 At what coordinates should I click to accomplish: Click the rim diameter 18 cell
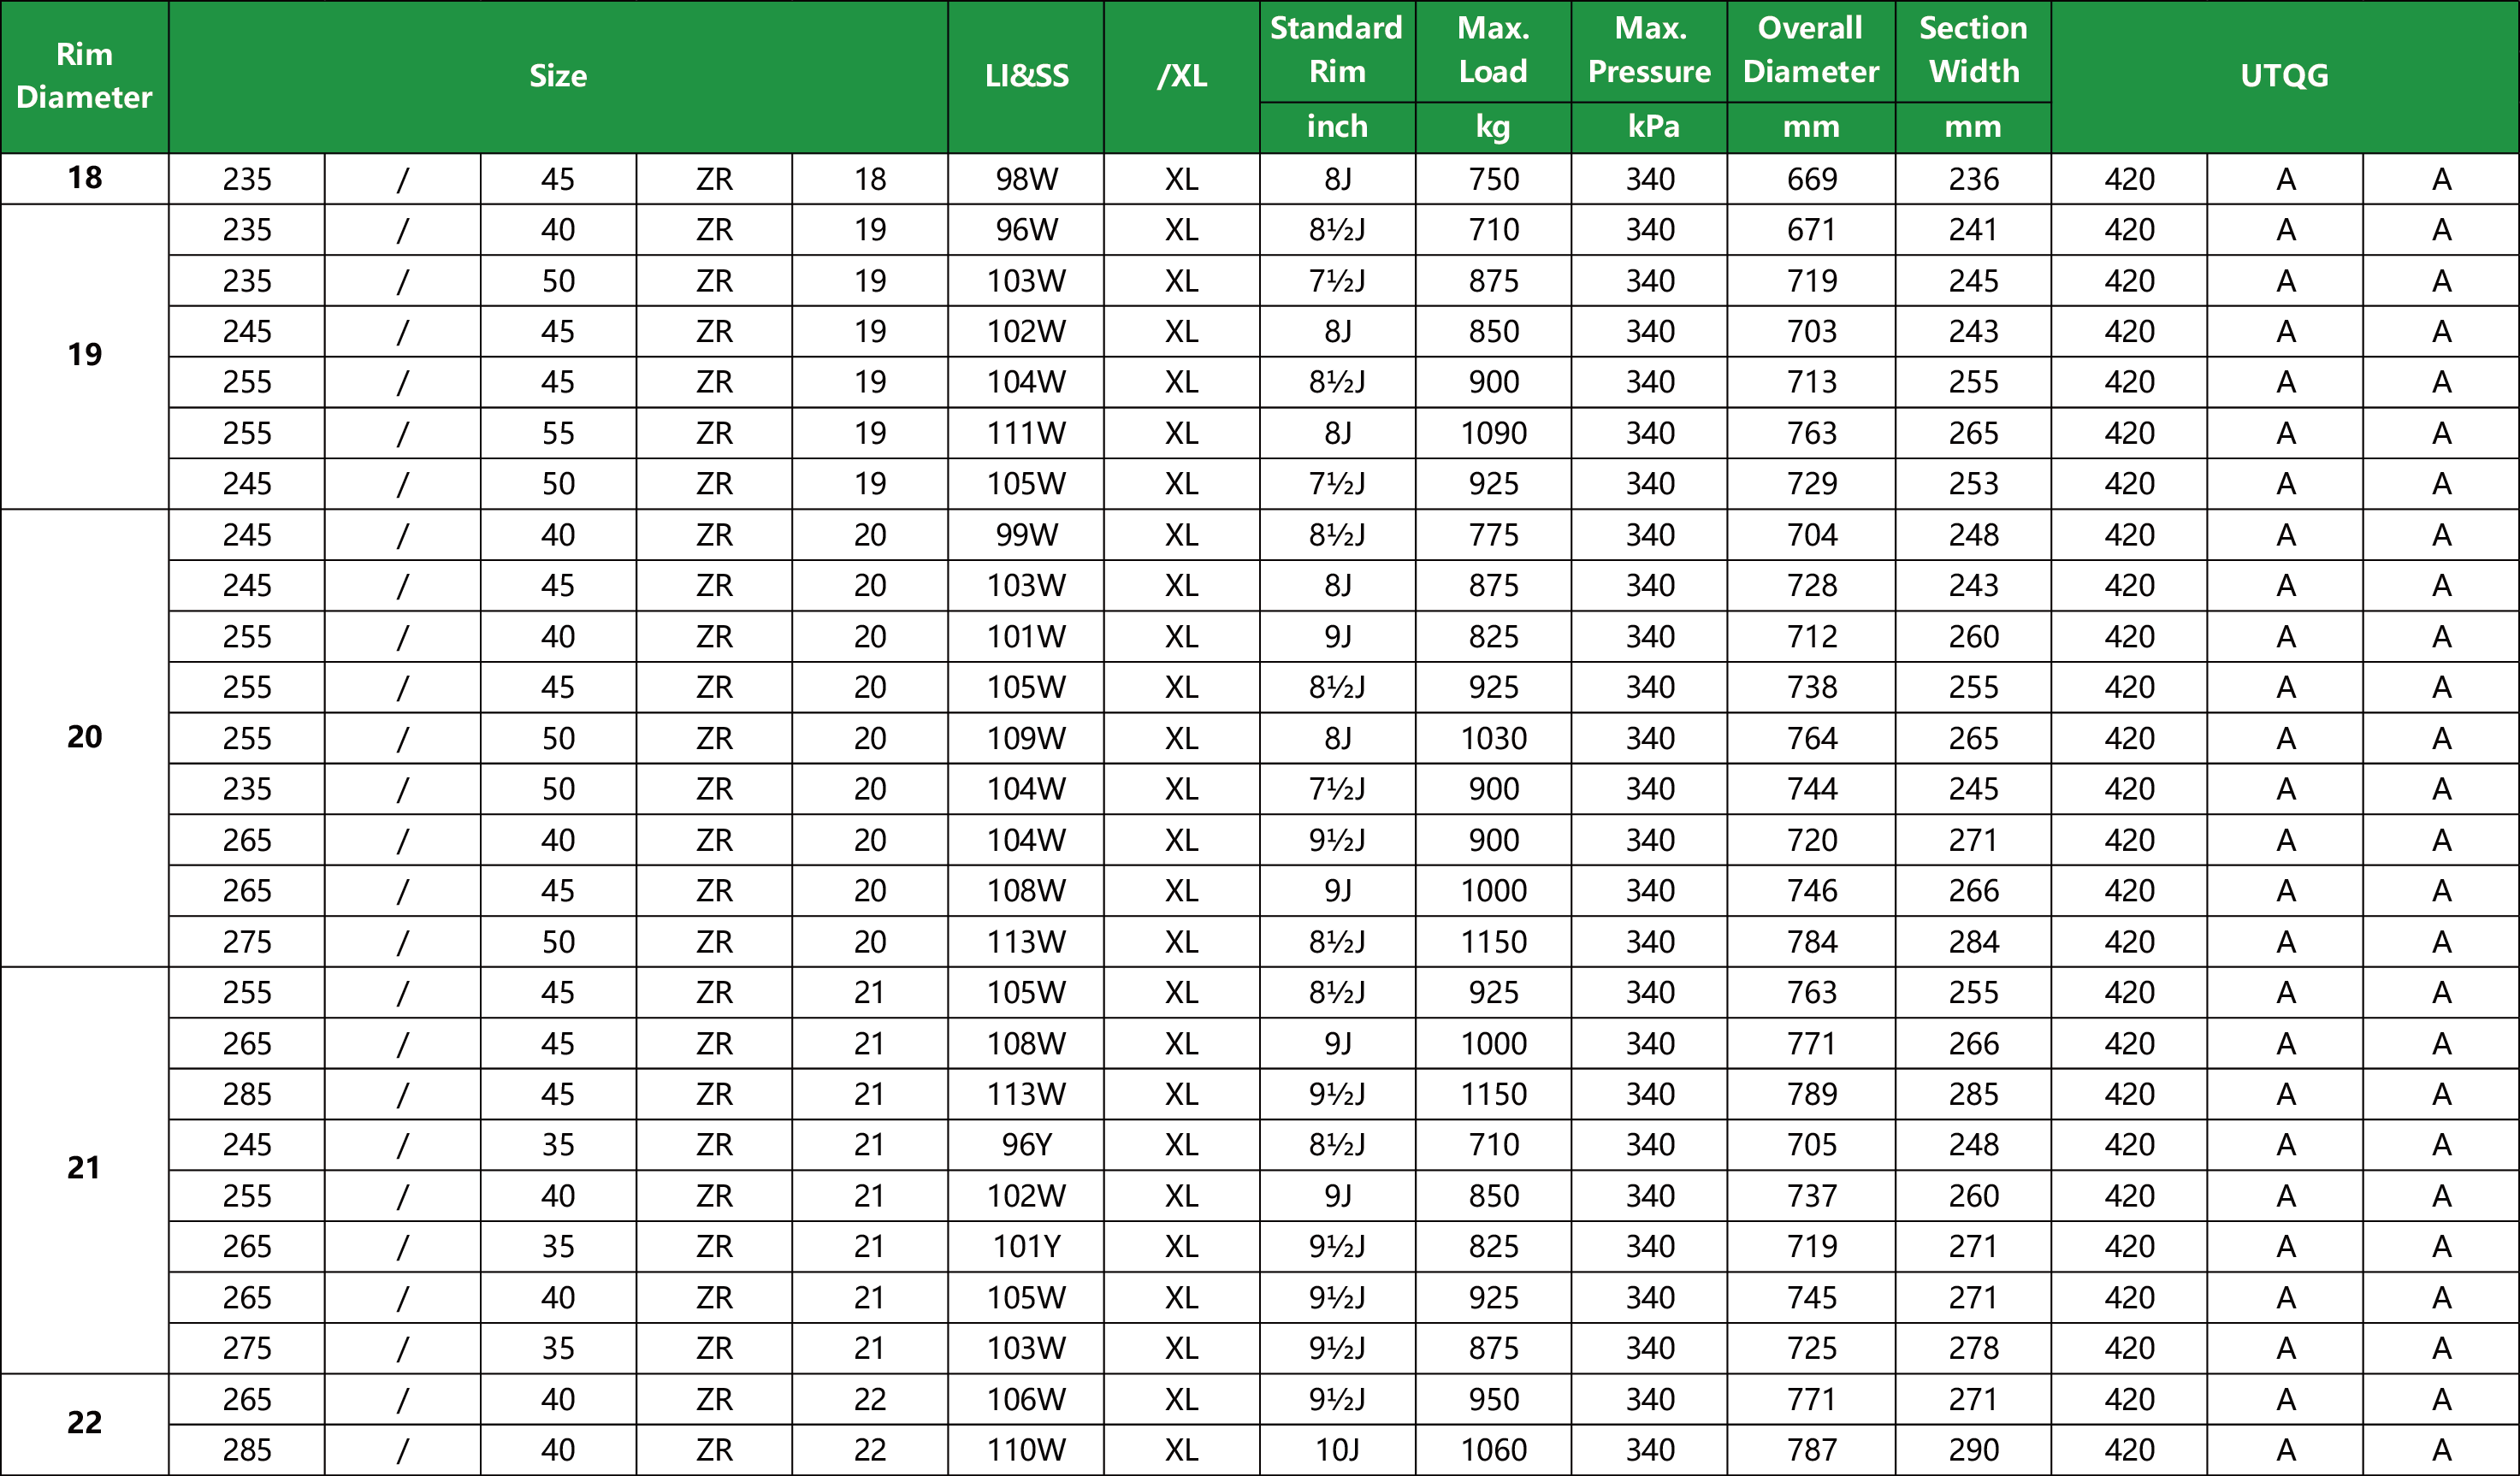pyautogui.click(x=85, y=178)
